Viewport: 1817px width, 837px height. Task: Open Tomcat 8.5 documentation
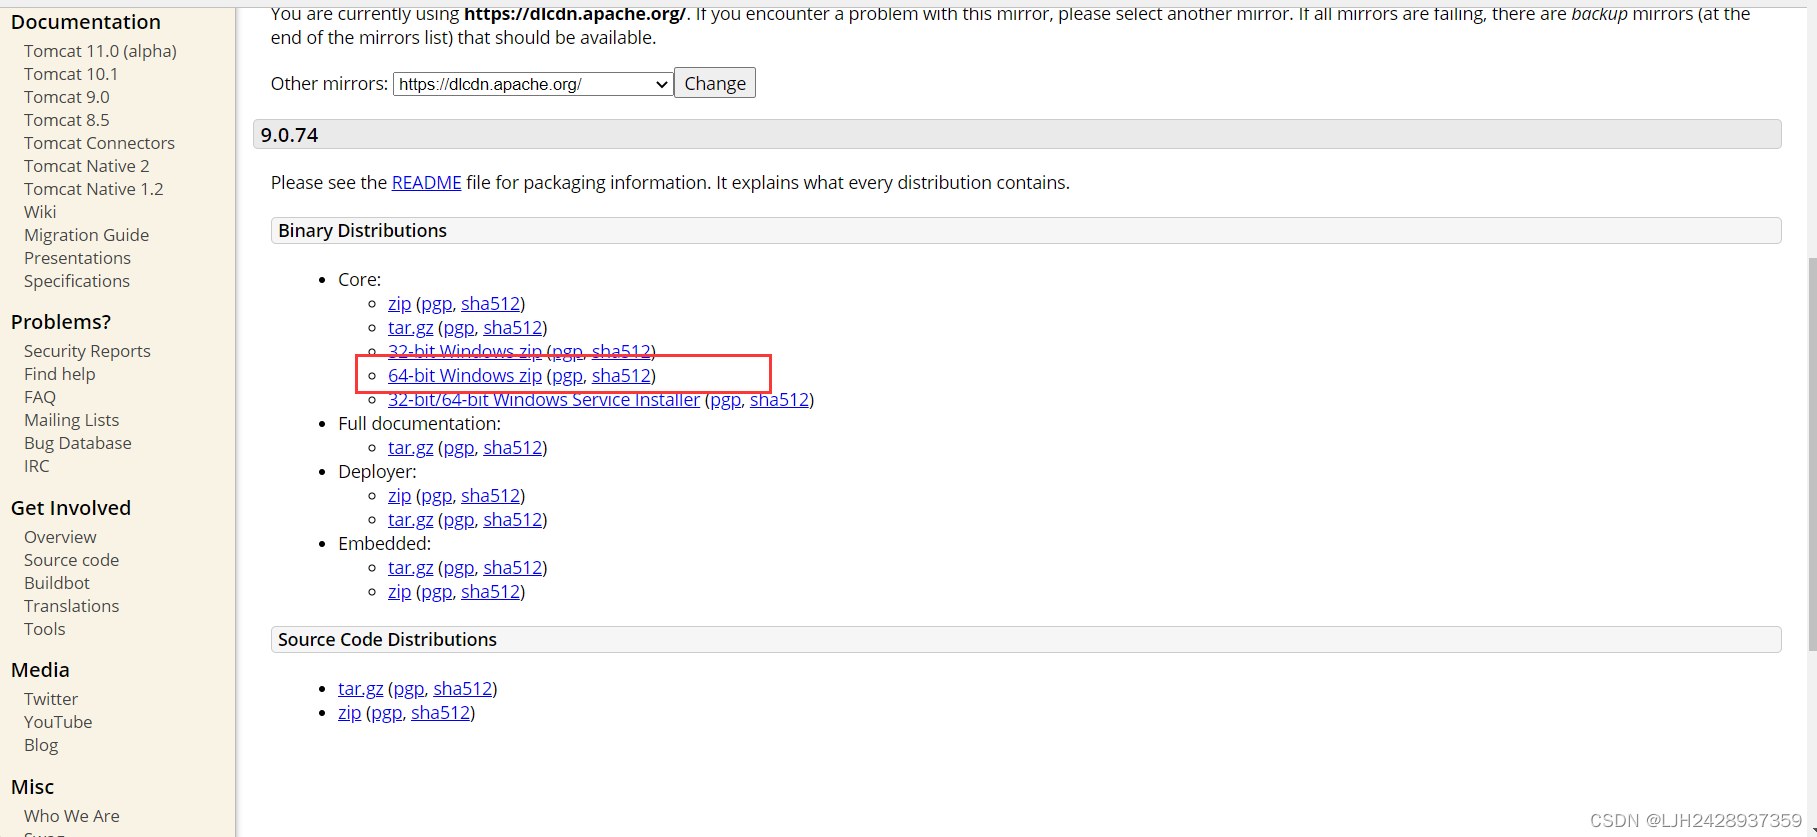(x=67, y=120)
